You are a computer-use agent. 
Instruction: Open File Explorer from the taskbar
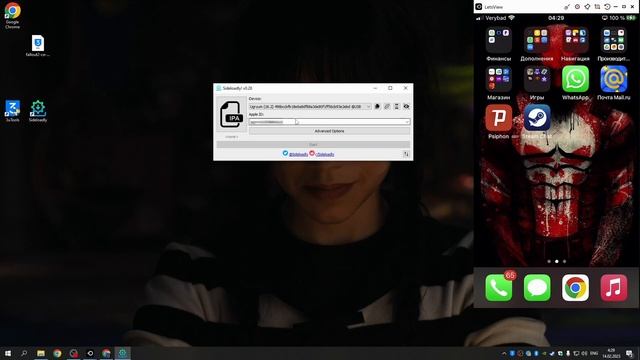click(41, 353)
